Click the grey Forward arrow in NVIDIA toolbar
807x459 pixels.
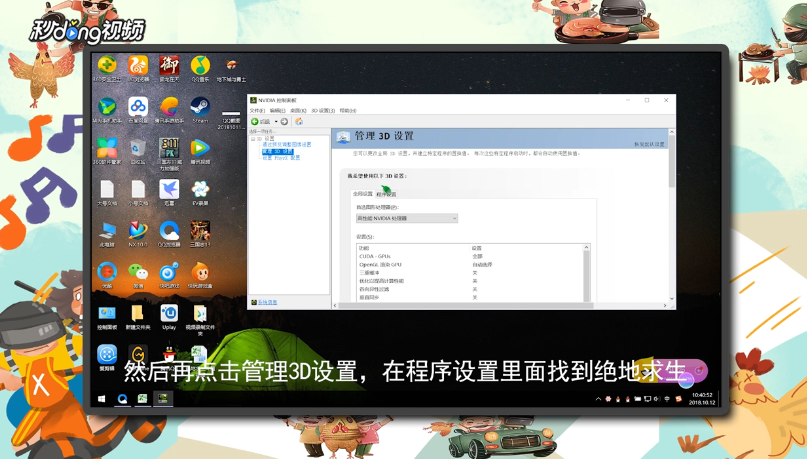(284, 121)
